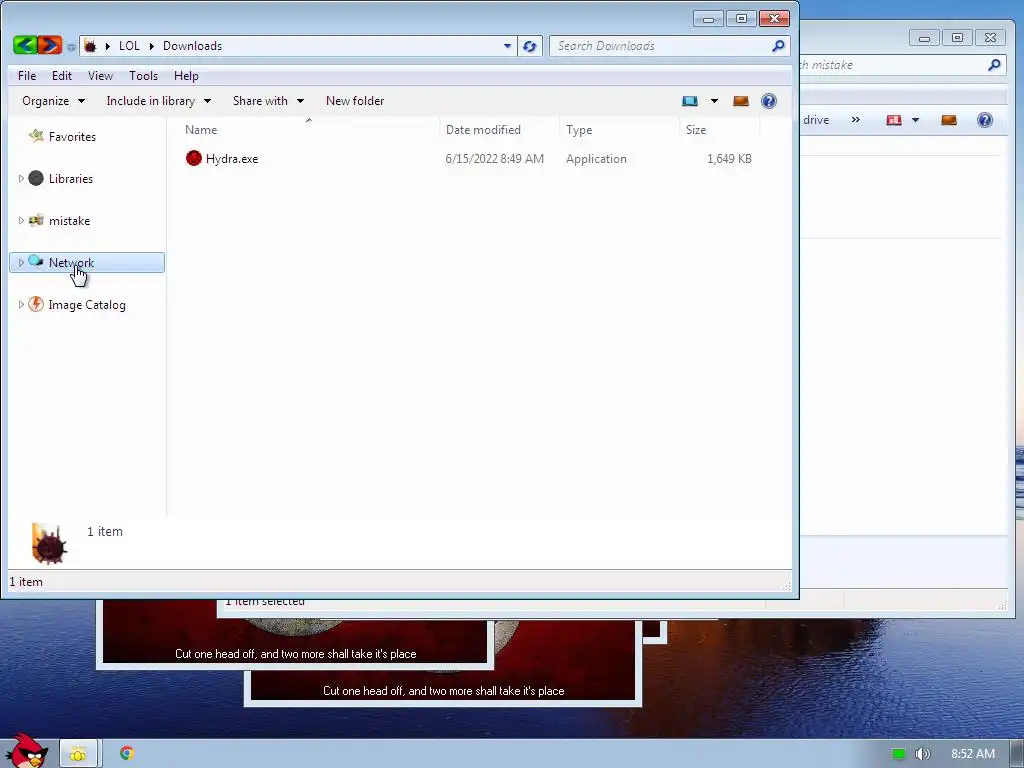Viewport: 1024px width, 768px height.
Task: Refresh the Downloads folder
Action: tap(530, 46)
